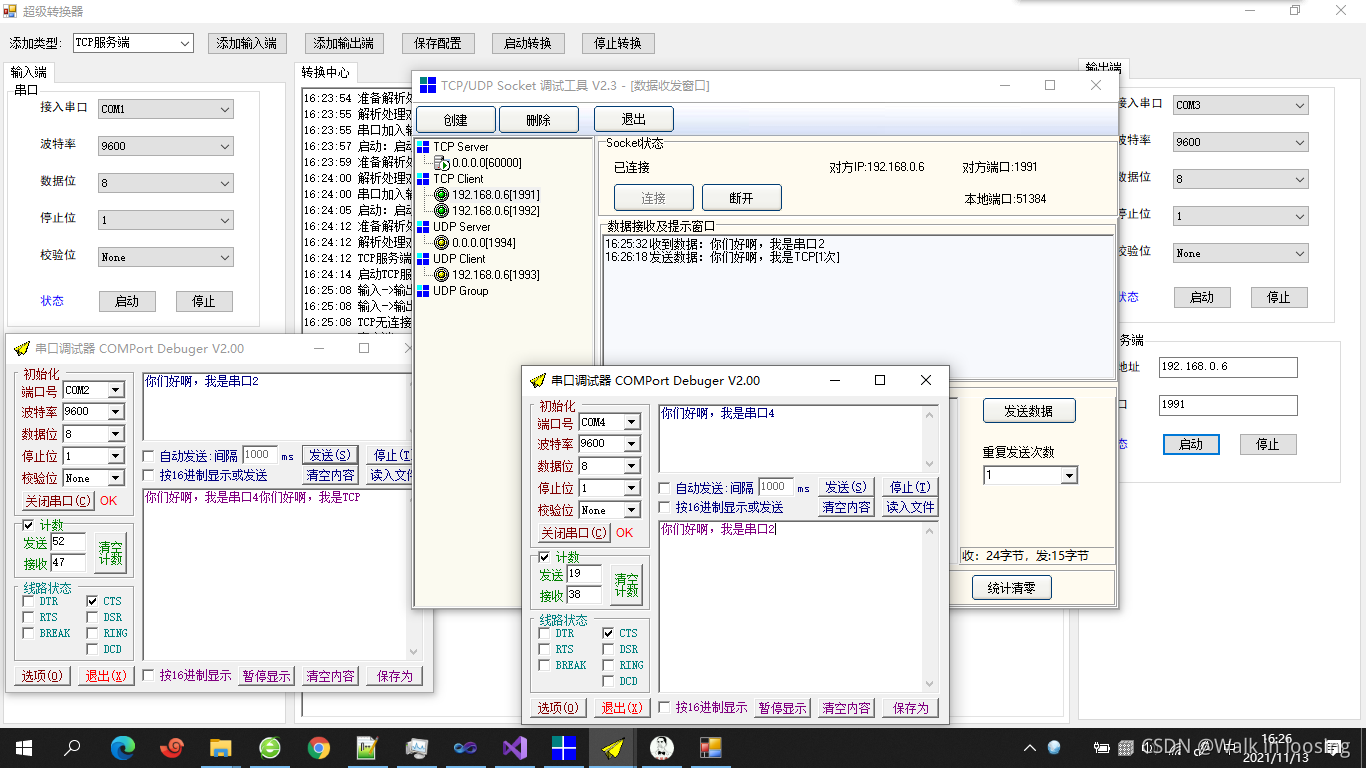Click 清空计数 in the COM2 debugger

[111, 553]
